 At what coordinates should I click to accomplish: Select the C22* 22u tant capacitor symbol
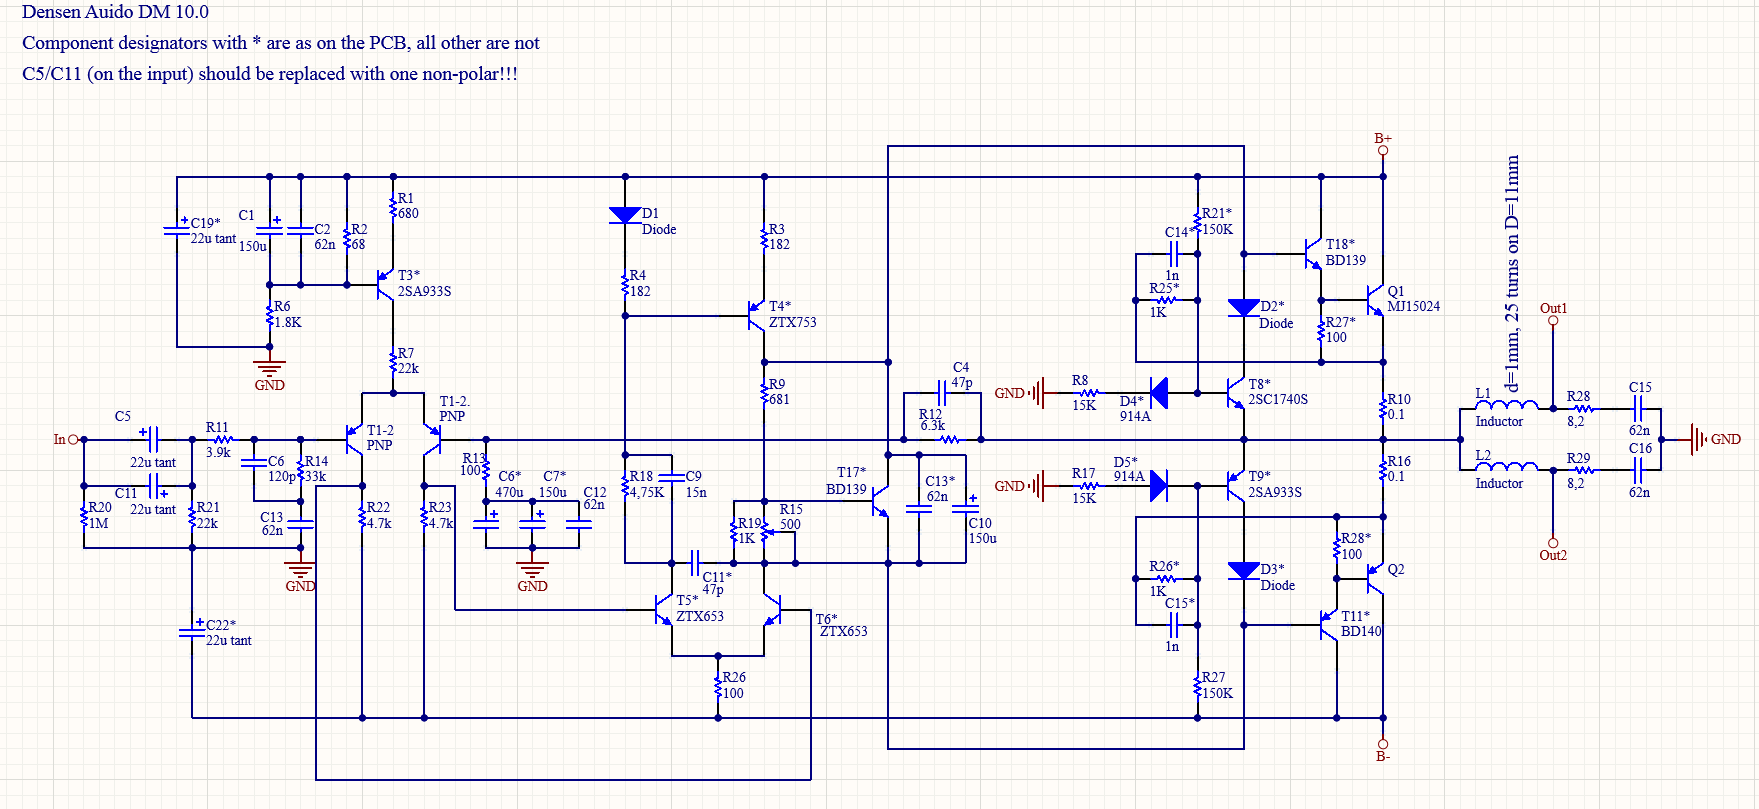pos(192,632)
